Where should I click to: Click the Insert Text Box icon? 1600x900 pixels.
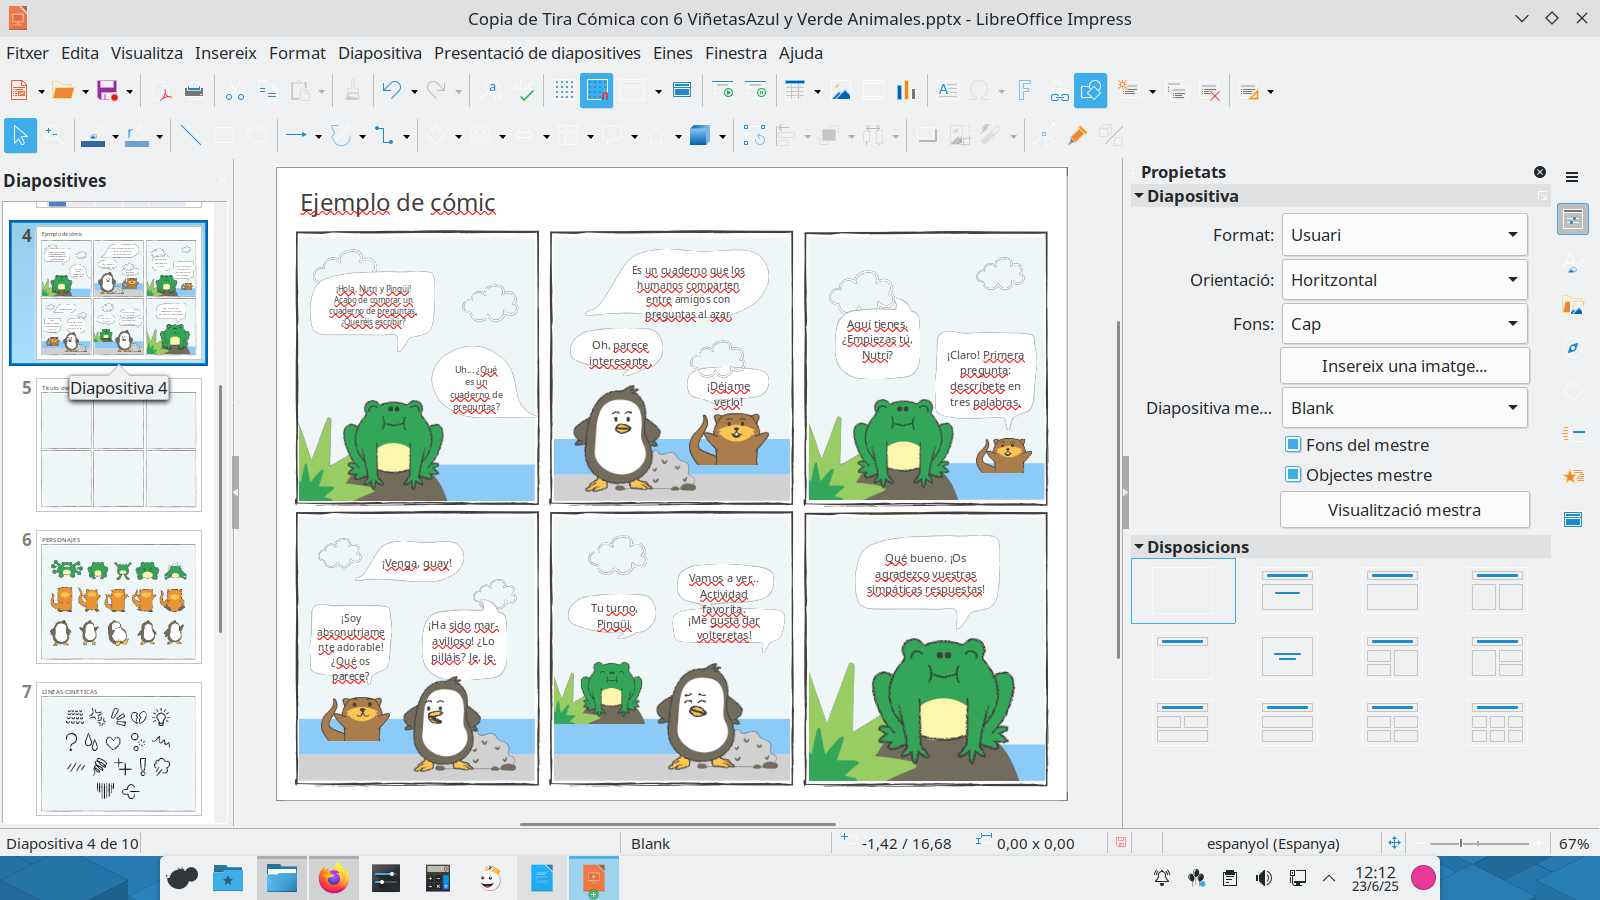pos(947,91)
